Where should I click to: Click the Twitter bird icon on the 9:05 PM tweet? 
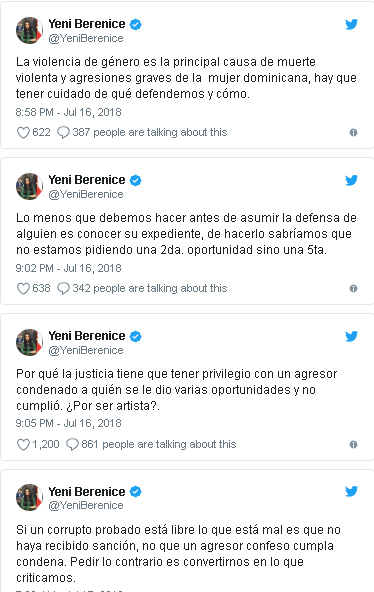351,336
